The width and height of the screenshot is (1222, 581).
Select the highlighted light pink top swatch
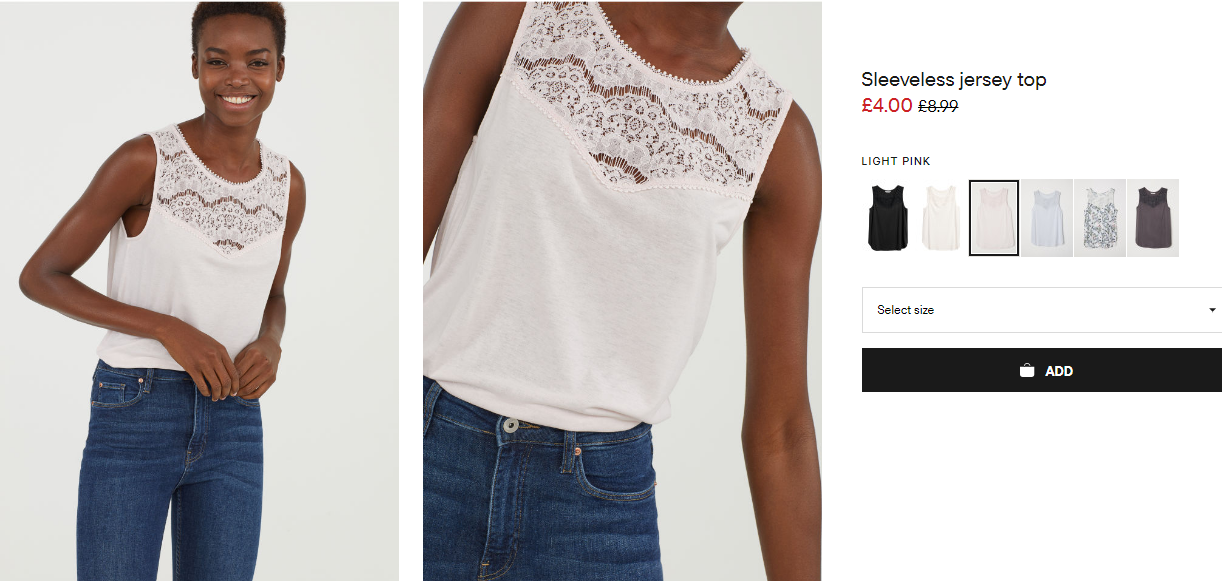pyautogui.click(x=994, y=218)
